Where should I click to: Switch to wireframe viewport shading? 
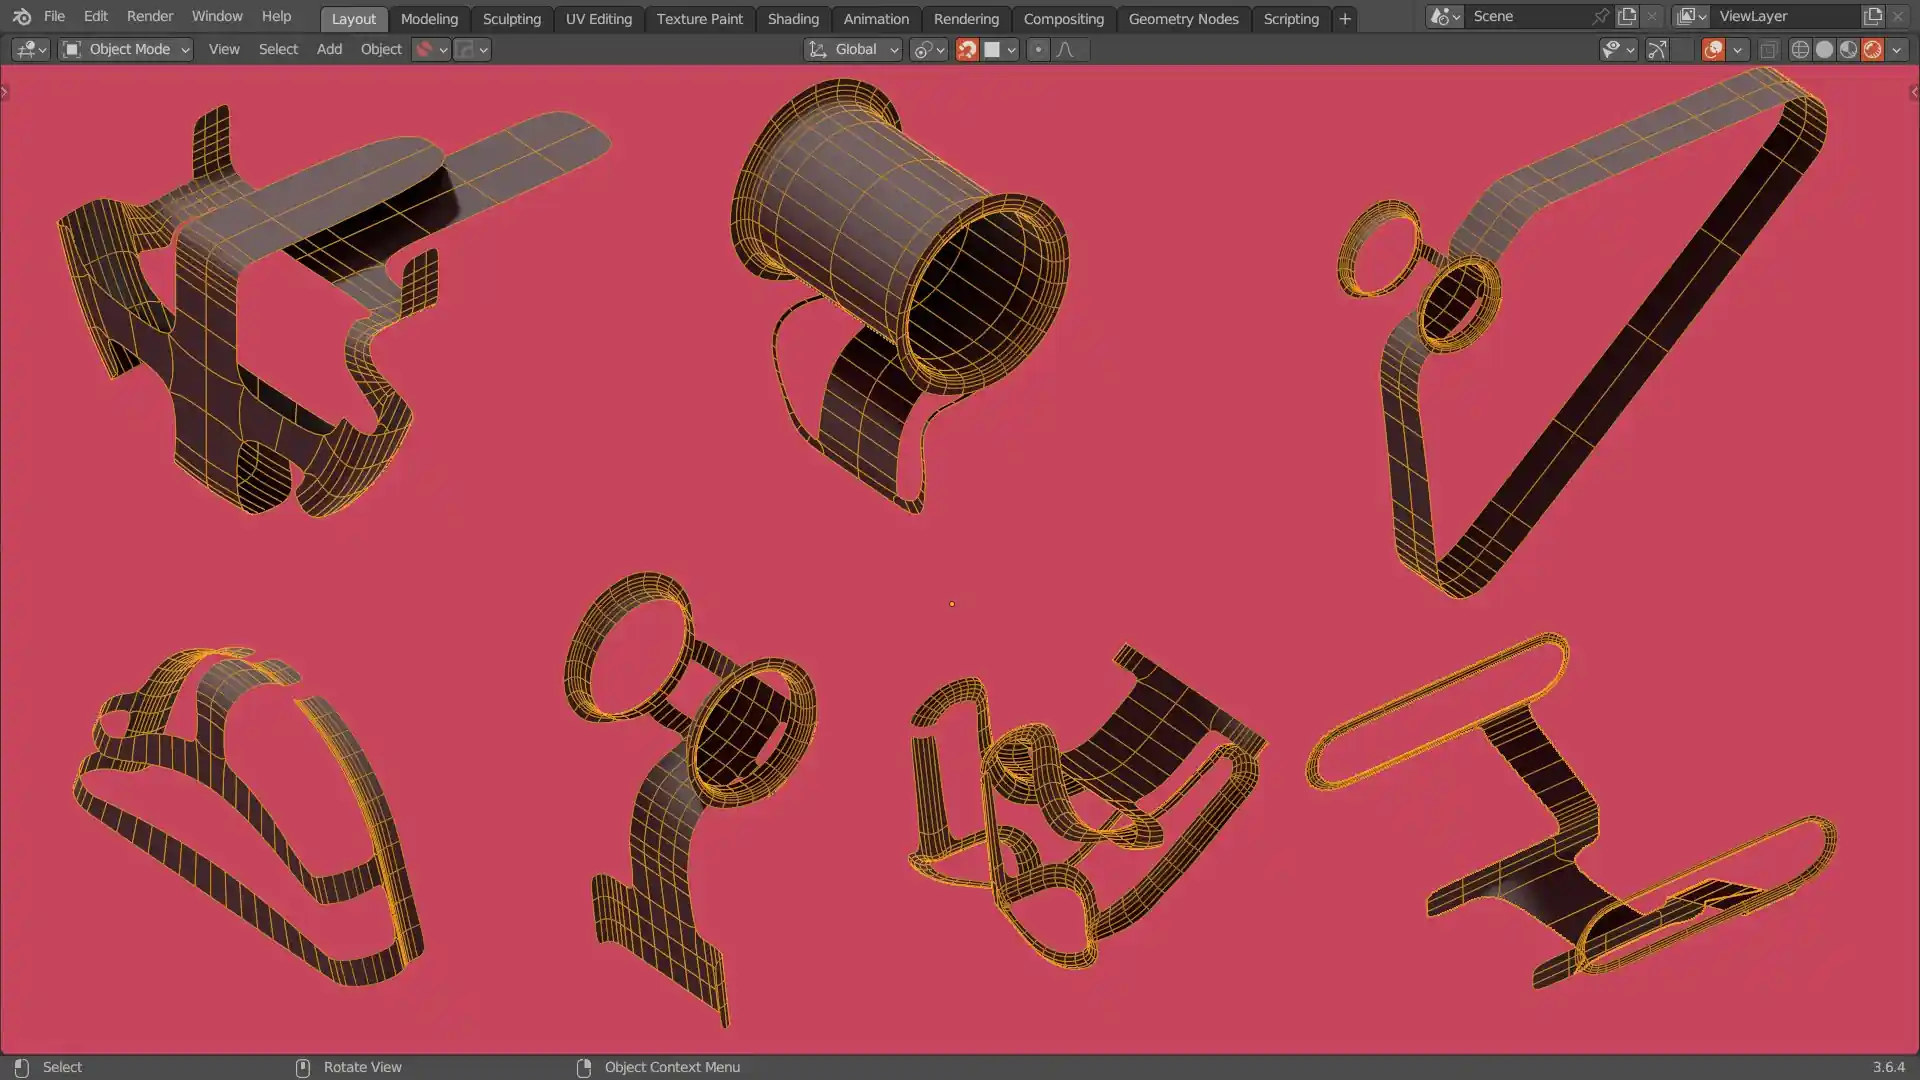(1800, 50)
